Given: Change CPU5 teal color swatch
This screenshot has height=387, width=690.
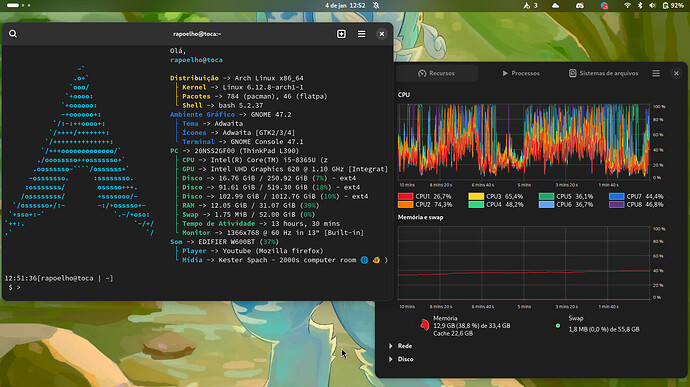Looking at the screenshot, I should pos(546,196).
